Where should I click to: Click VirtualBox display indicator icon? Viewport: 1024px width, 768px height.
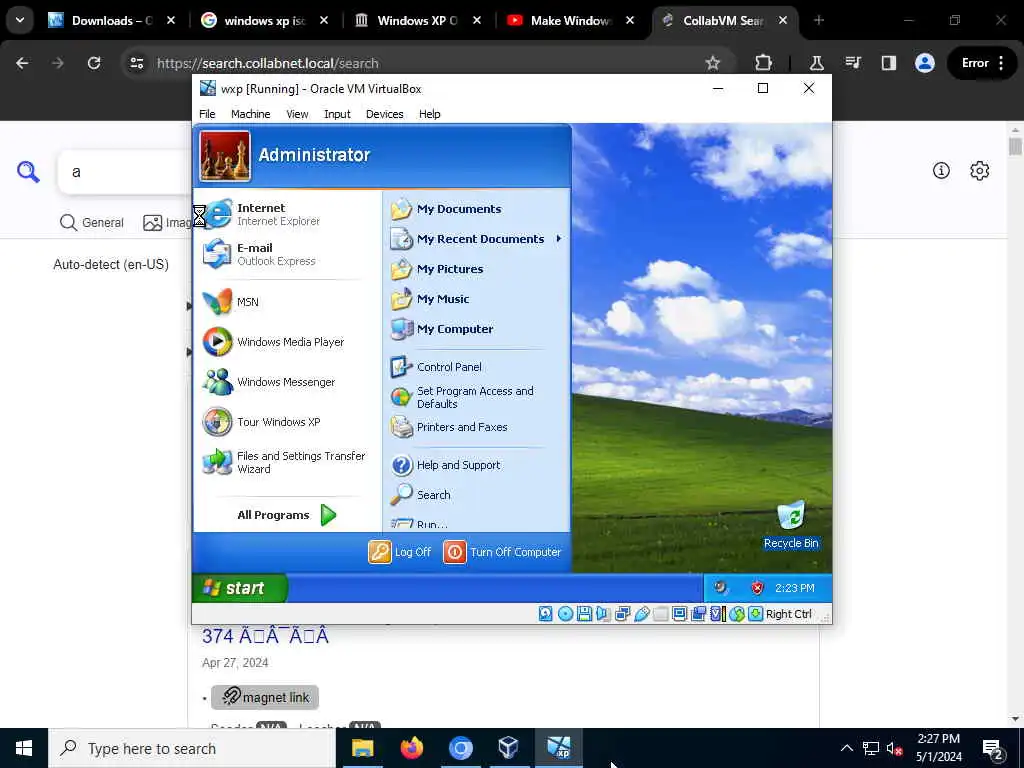tap(679, 614)
